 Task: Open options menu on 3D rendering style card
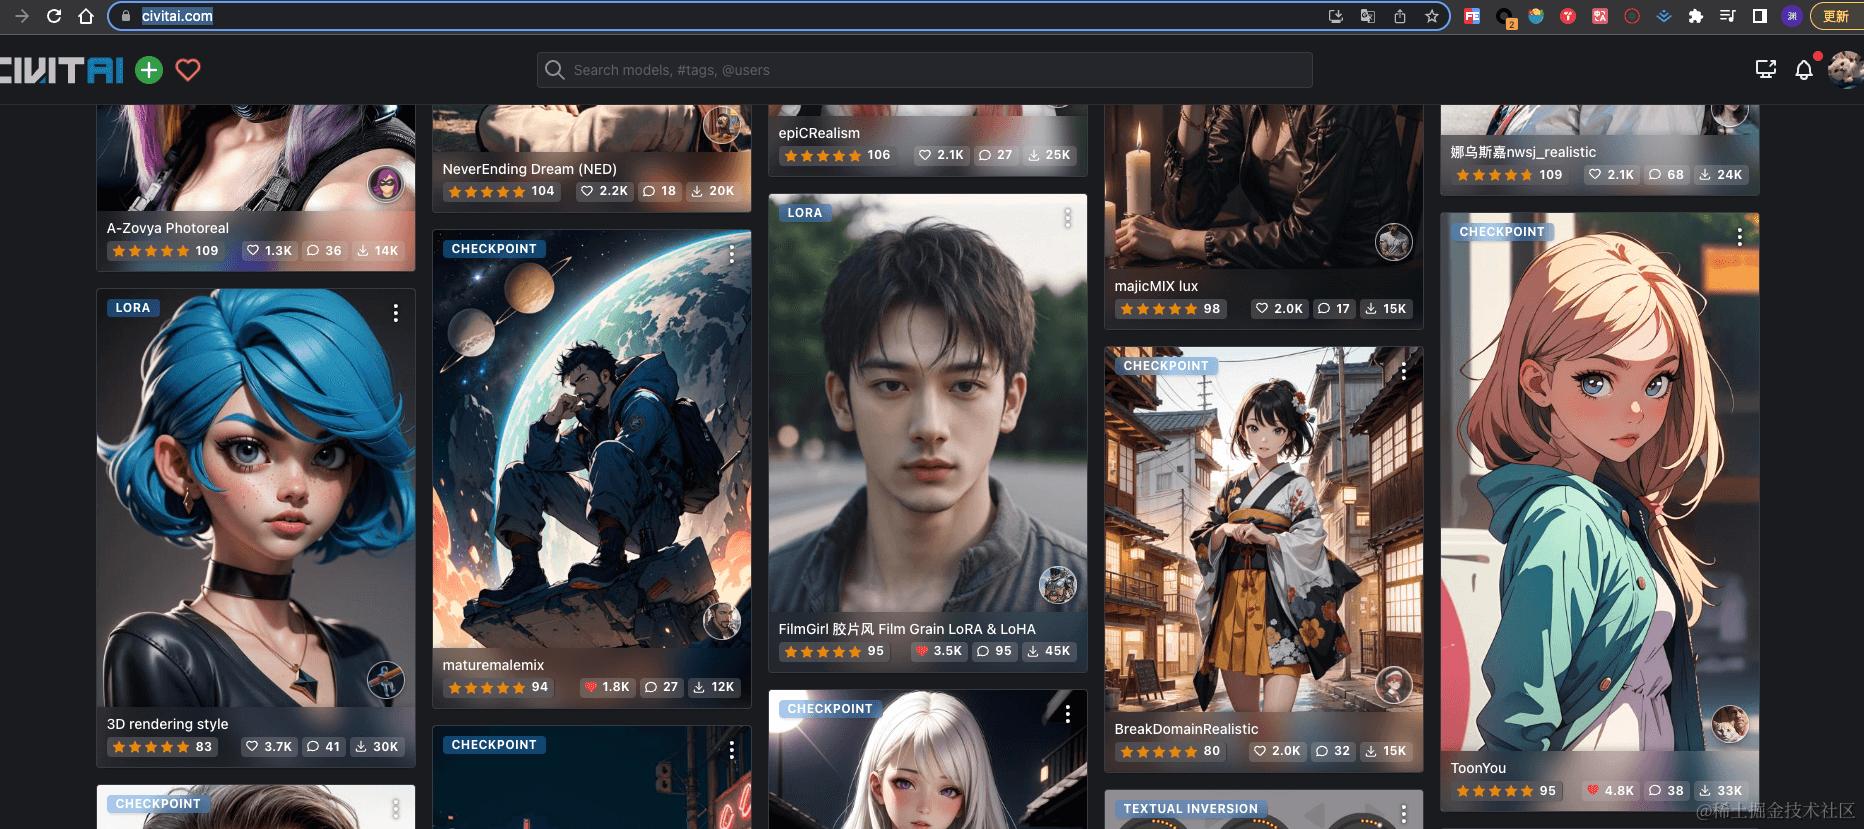point(396,313)
